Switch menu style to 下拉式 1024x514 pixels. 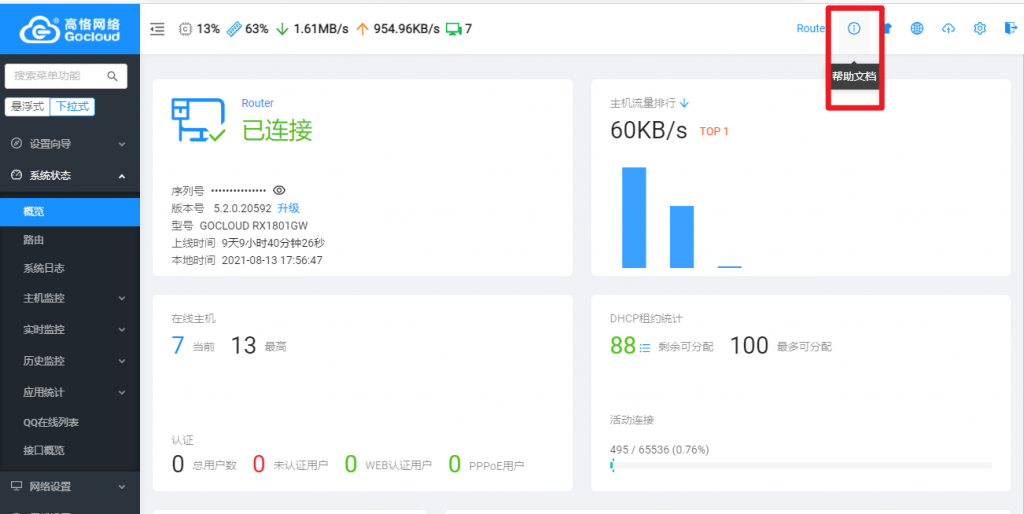click(x=72, y=106)
